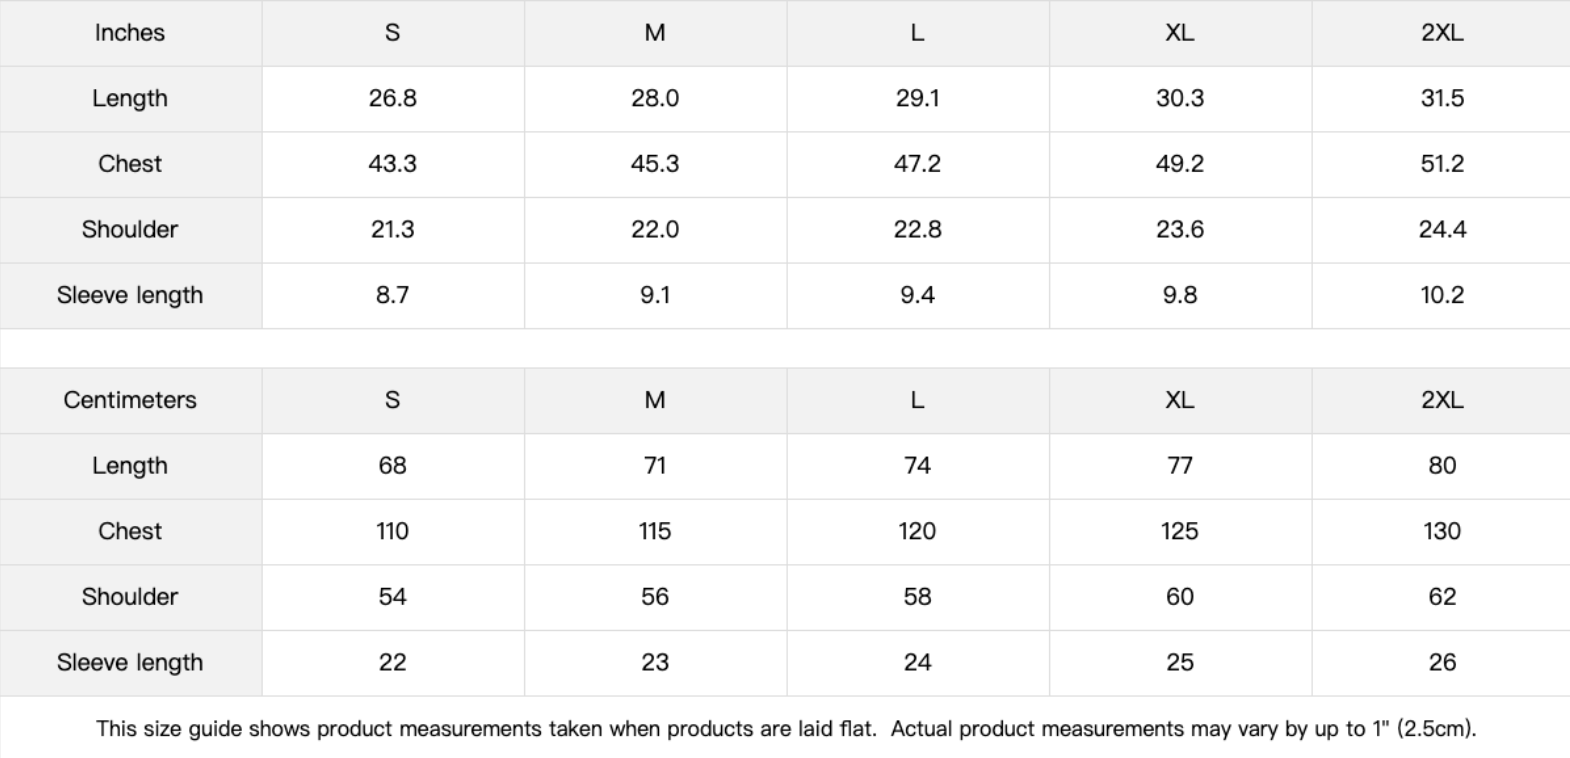Click Sleeve length value 8.7 for size S
1570x758 pixels.
pyautogui.click(x=392, y=295)
